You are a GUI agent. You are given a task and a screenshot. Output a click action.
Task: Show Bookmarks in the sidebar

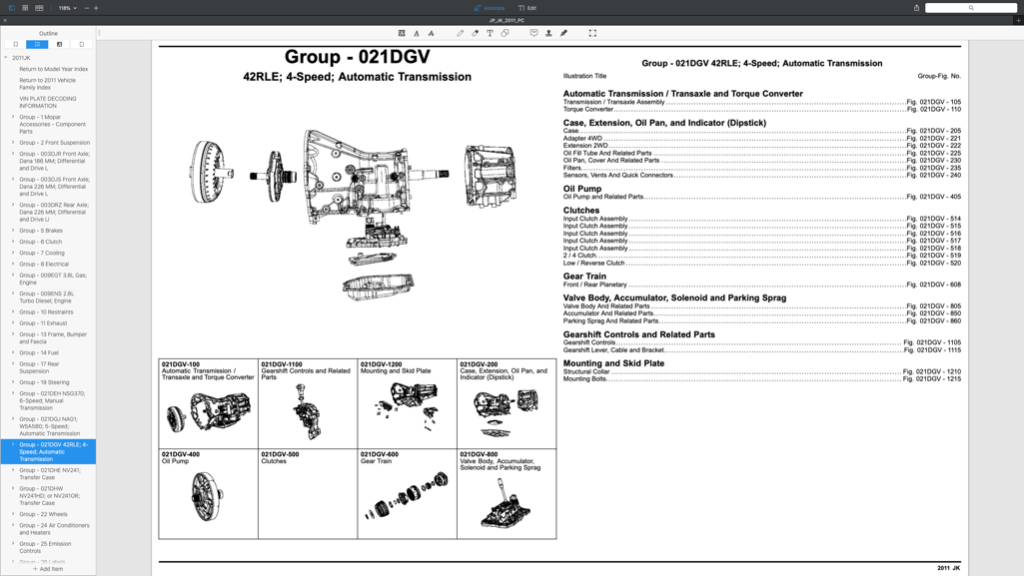click(x=16, y=44)
